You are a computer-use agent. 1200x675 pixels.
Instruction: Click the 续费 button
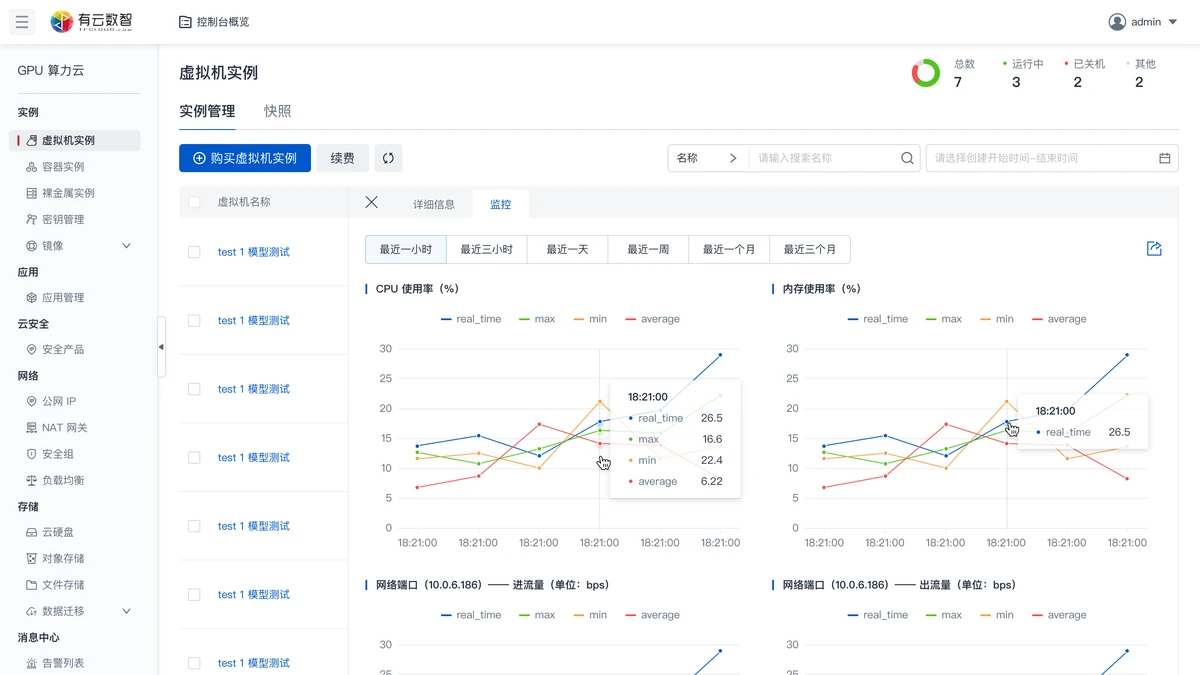pyautogui.click(x=342, y=158)
